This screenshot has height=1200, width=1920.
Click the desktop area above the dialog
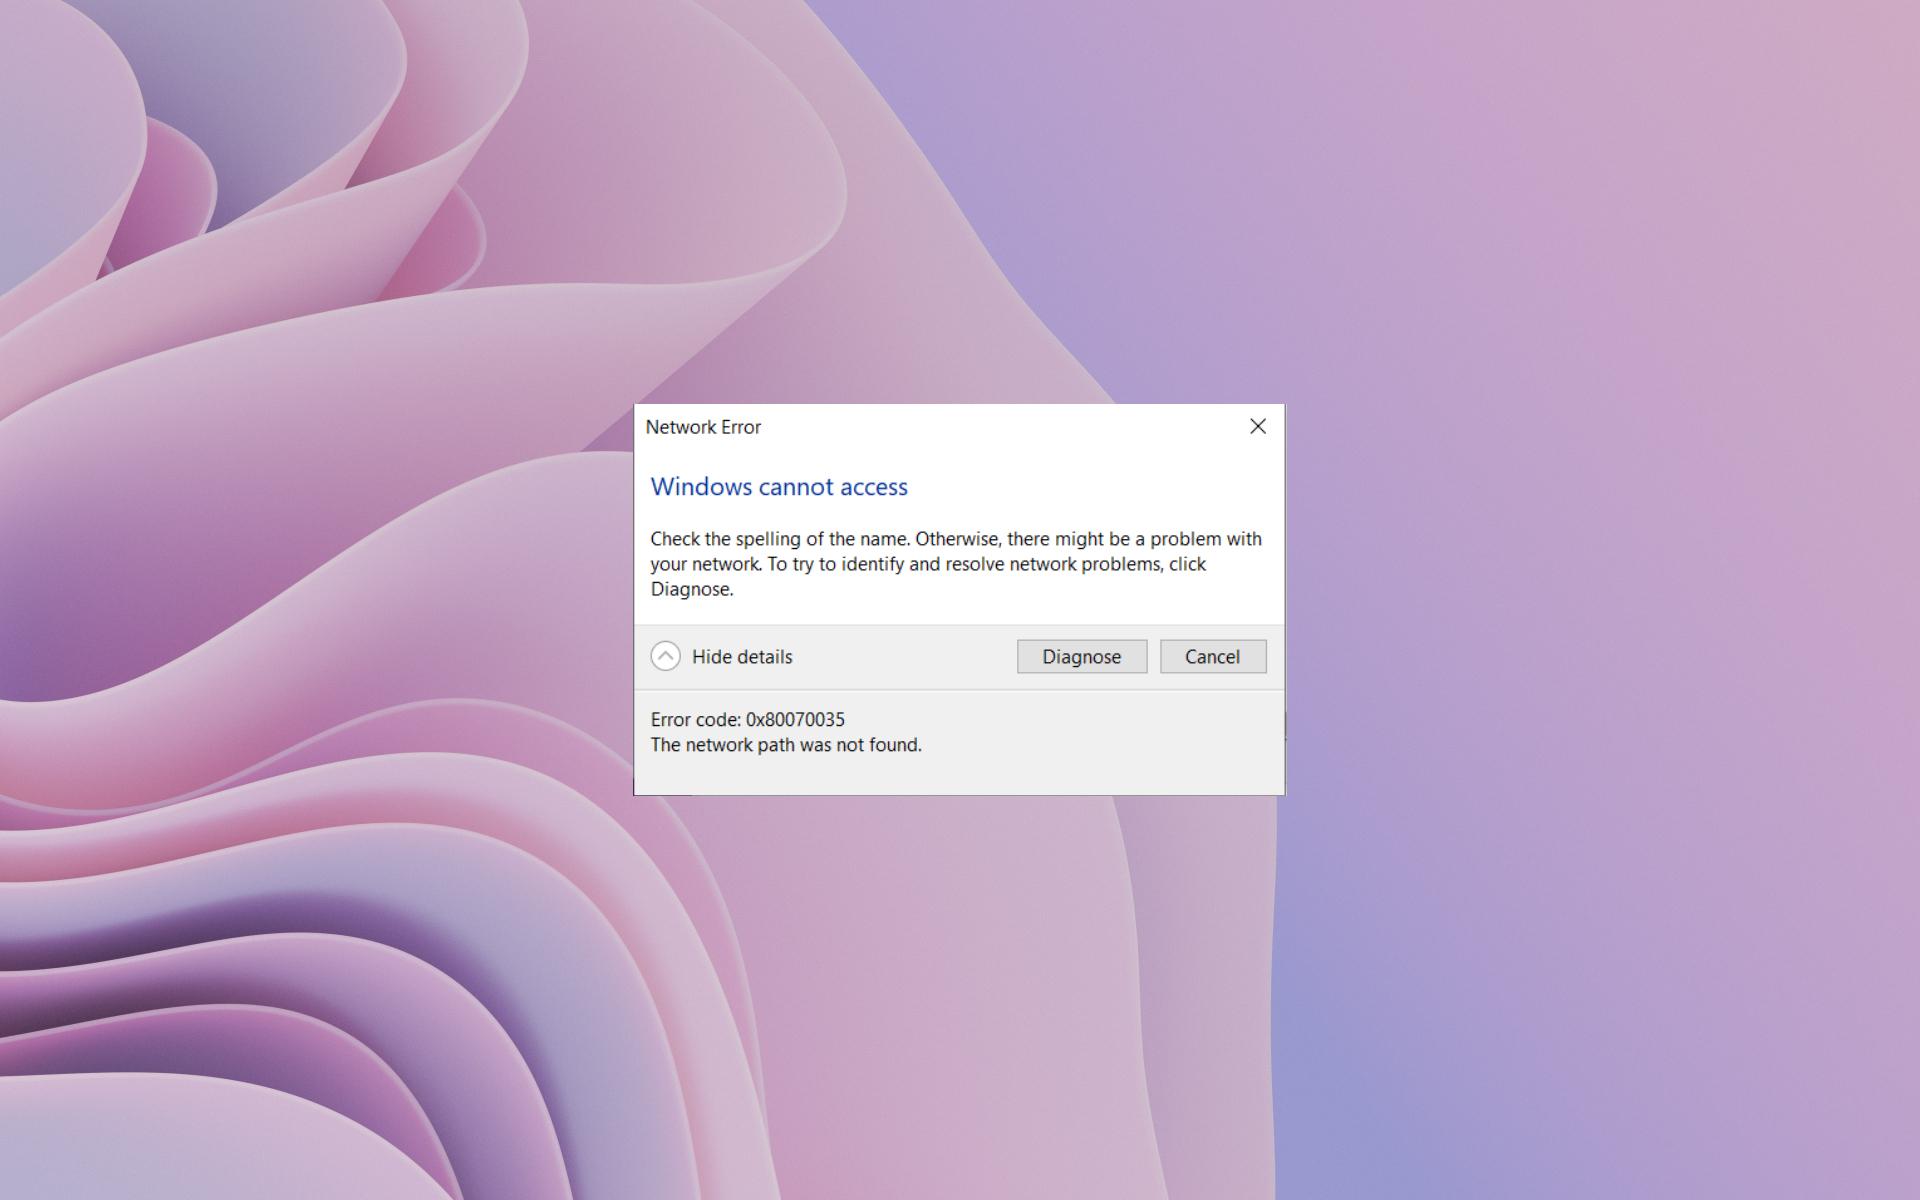pyautogui.click(x=960, y=200)
